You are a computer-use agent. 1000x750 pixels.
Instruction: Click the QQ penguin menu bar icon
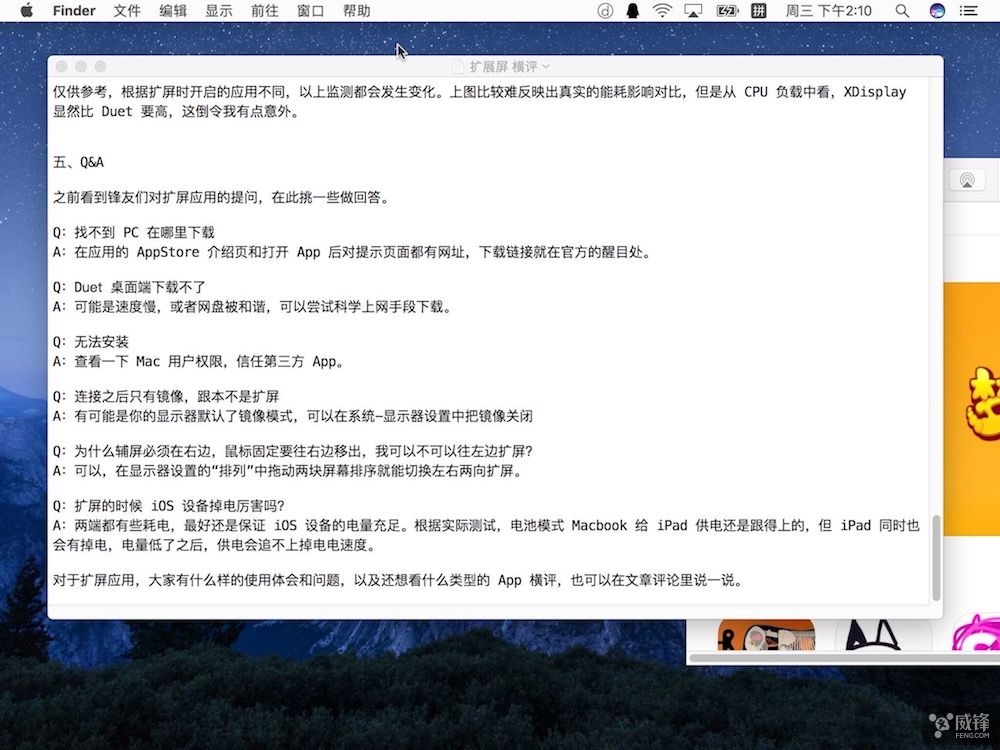[633, 11]
